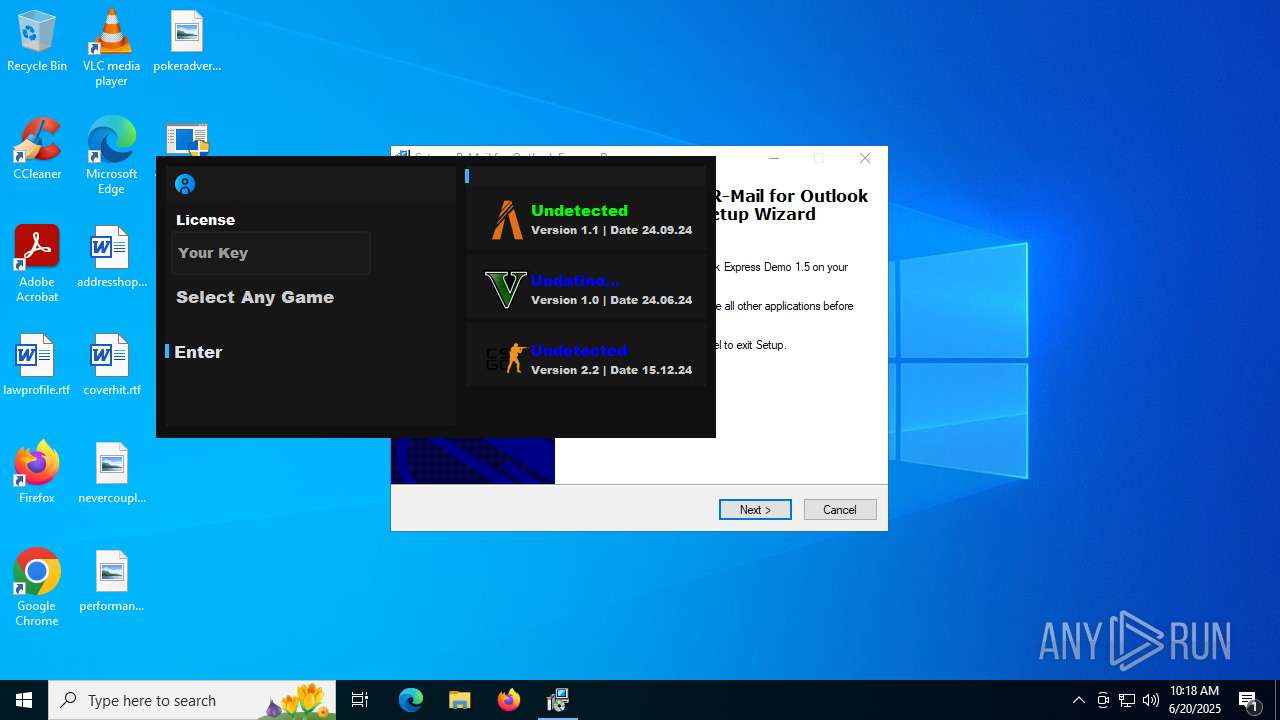Image resolution: width=1280 pixels, height=720 pixels.
Task: Select lawprofile.rtf document icon
Action: click(37, 365)
